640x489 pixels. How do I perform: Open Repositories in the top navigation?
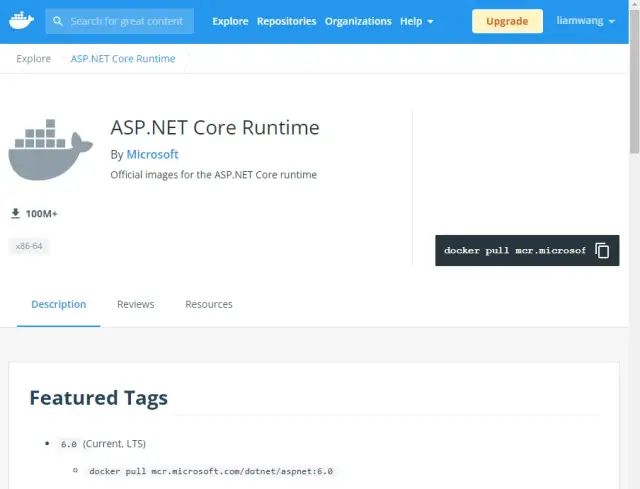pos(287,21)
